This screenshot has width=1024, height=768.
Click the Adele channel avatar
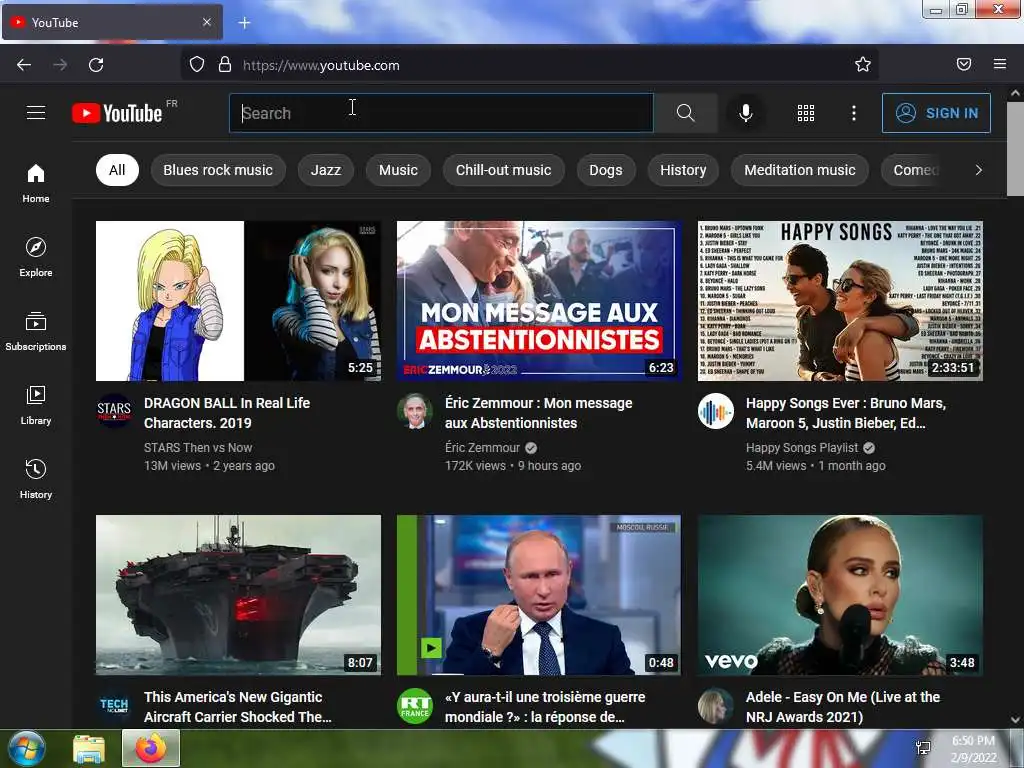point(716,705)
